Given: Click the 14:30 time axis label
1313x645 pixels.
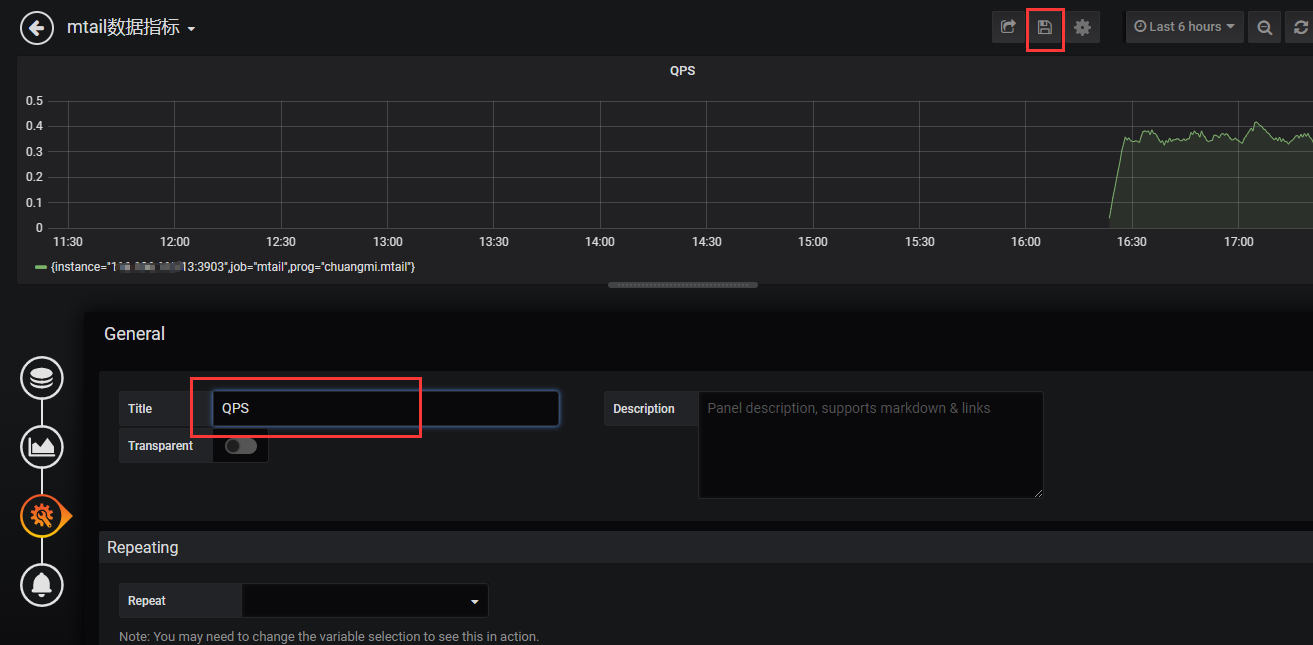Looking at the screenshot, I should pos(707,242).
